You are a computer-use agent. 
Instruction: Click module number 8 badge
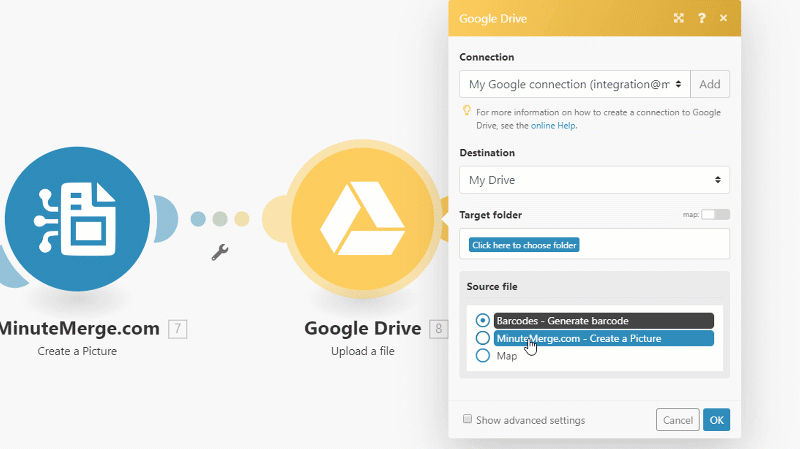pyautogui.click(x=438, y=328)
